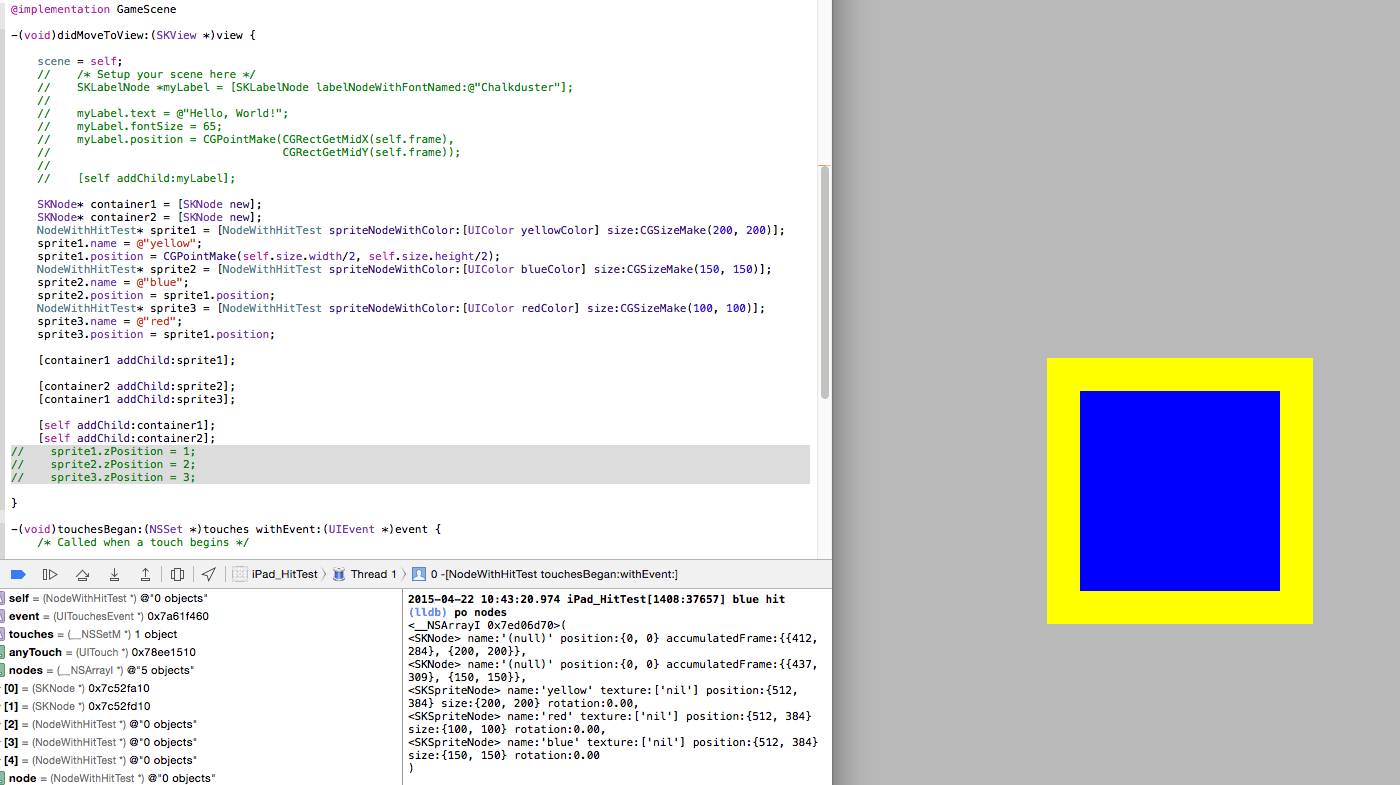Click the sprite3.name = @"red" line

(110, 321)
